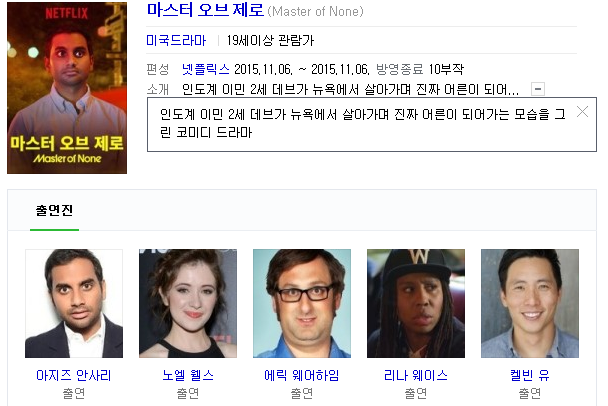Click the full description text in the popup box
The height and width of the screenshot is (406, 608).
(363, 123)
